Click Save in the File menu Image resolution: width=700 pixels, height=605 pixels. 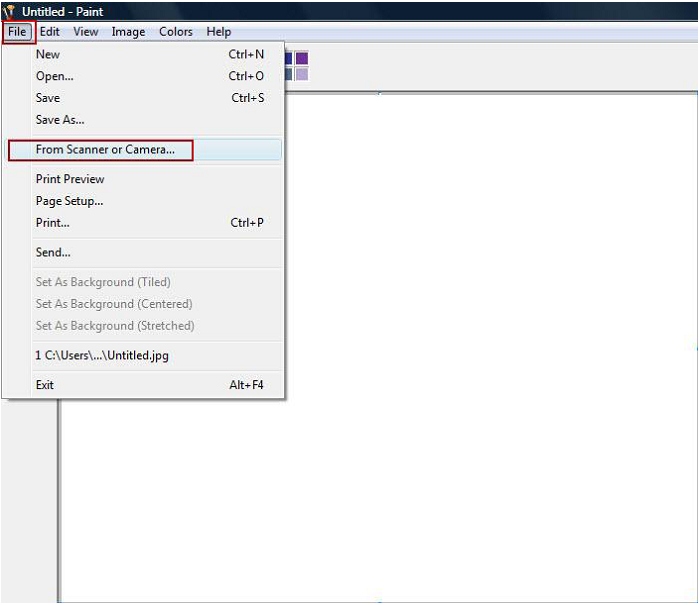(48, 98)
